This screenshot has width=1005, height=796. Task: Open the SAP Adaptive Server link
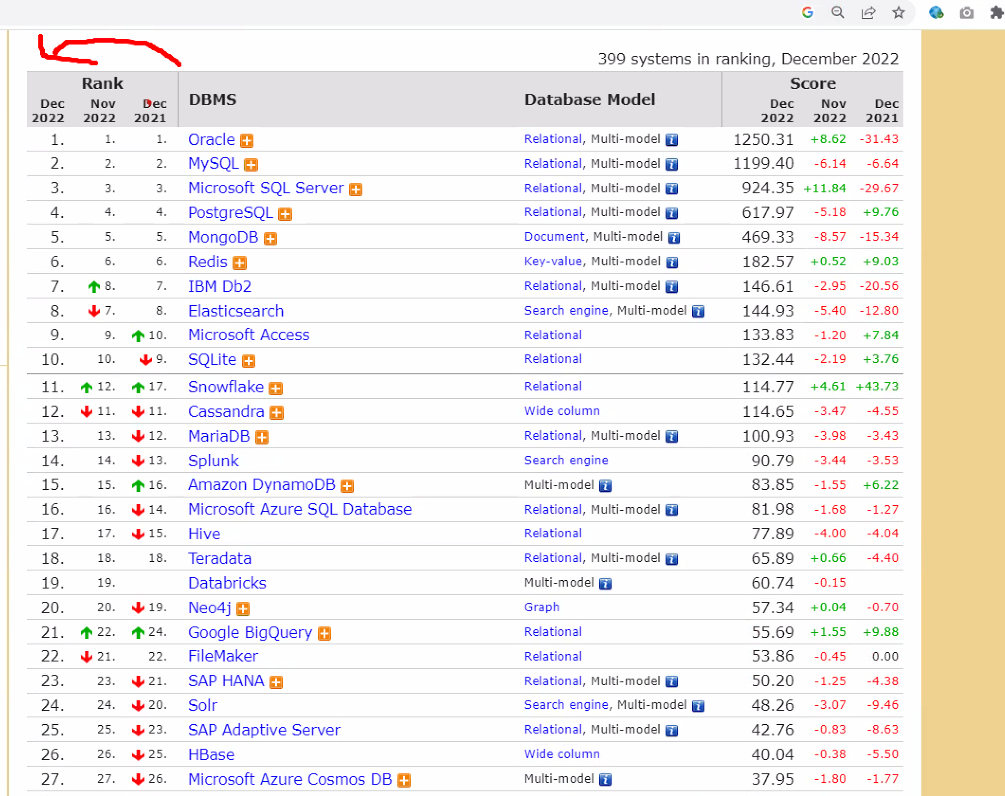tap(264, 730)
